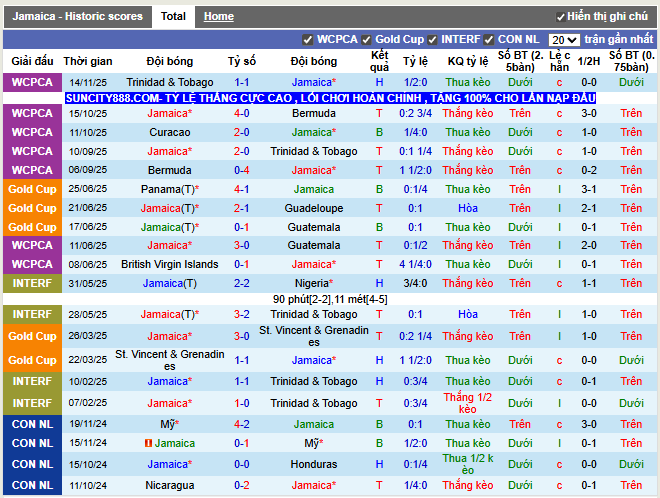Click the Gold Cup label dated 26/03/25
Screen dimensions: 660x498
point(32,336)
